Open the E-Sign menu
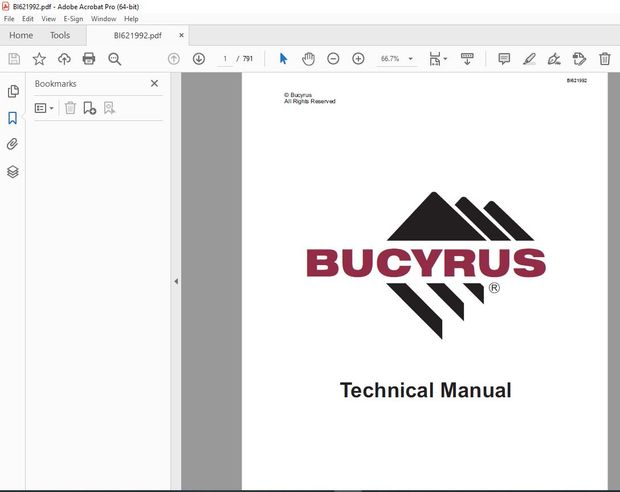 coord(74,19)
